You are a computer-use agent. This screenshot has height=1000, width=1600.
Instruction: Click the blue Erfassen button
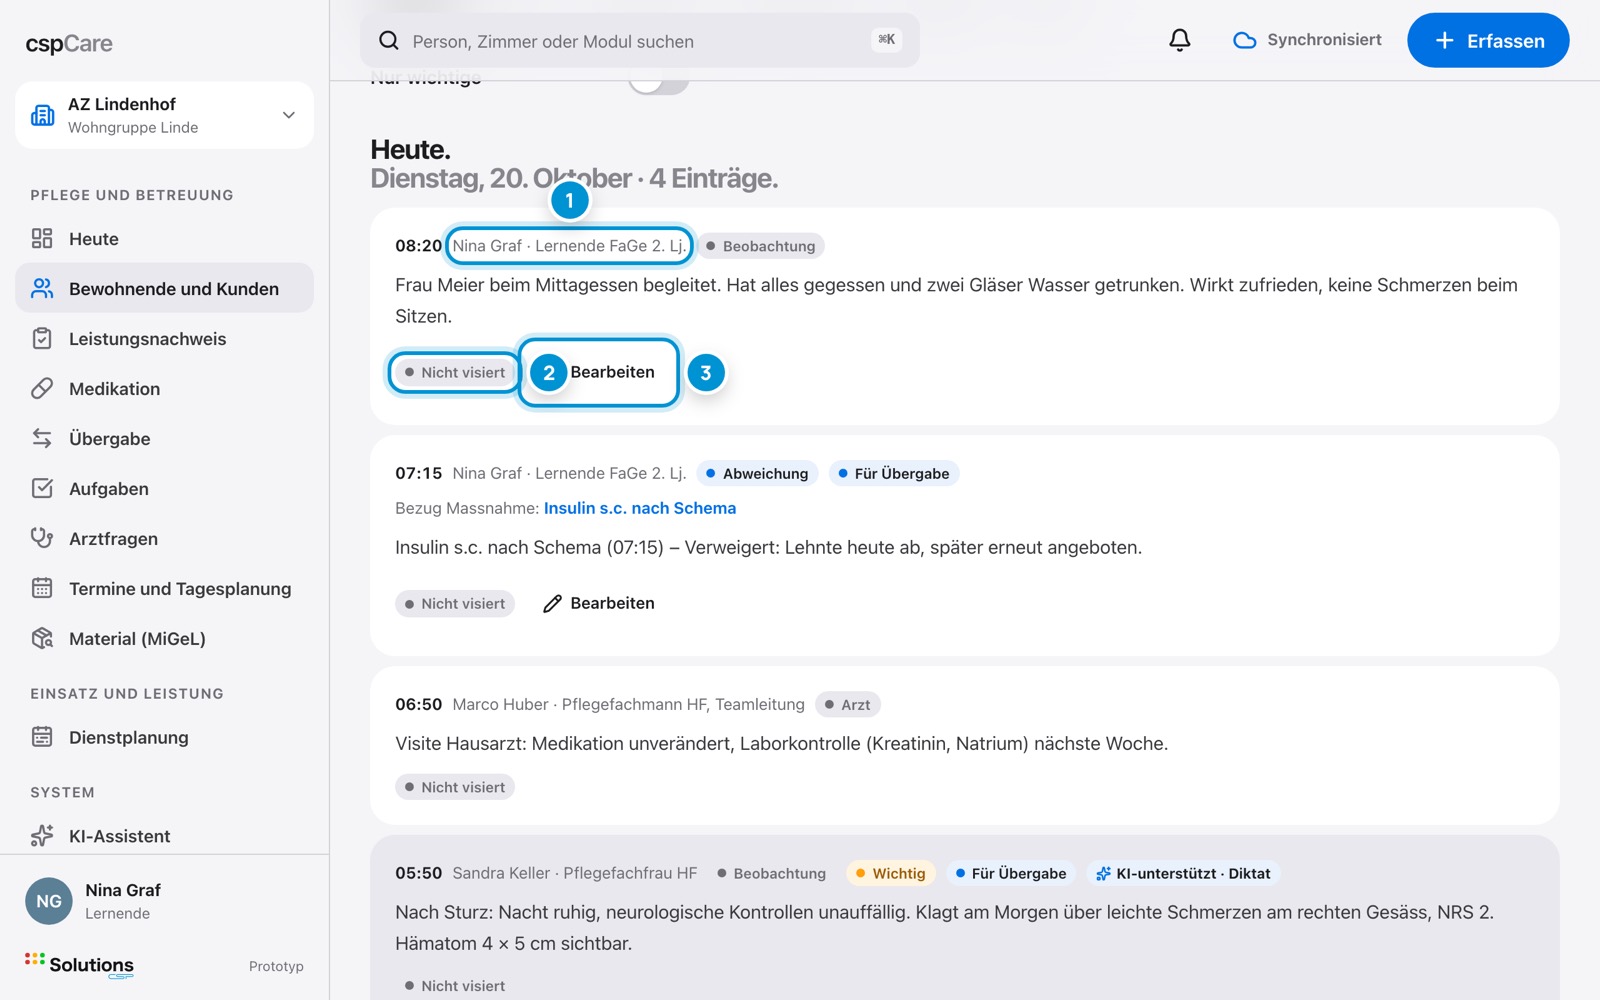[x=1488, y=41]
